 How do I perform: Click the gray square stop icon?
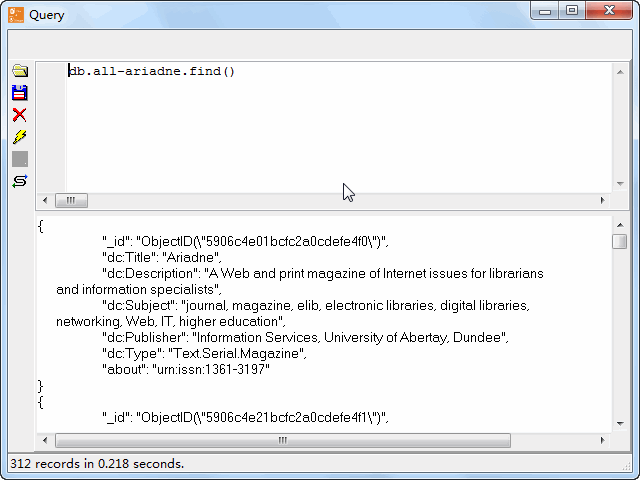point(19,159)
